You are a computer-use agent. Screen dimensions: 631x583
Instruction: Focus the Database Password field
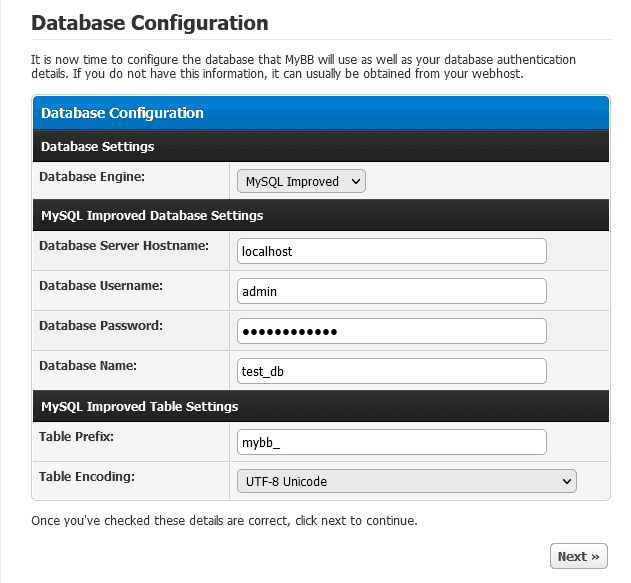coord(392,331)
